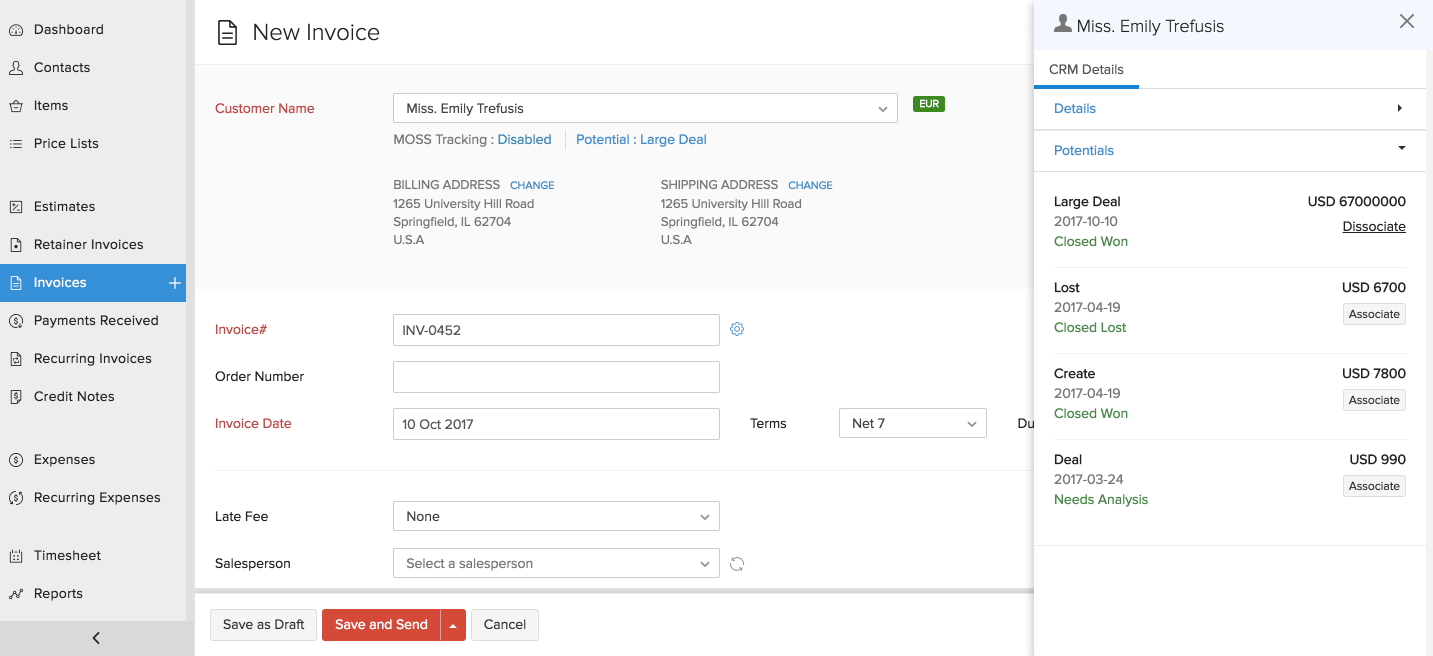1433x656 pixels.
Task: Select Estimates in the navigation menu
Action: (x=64, y=206)
